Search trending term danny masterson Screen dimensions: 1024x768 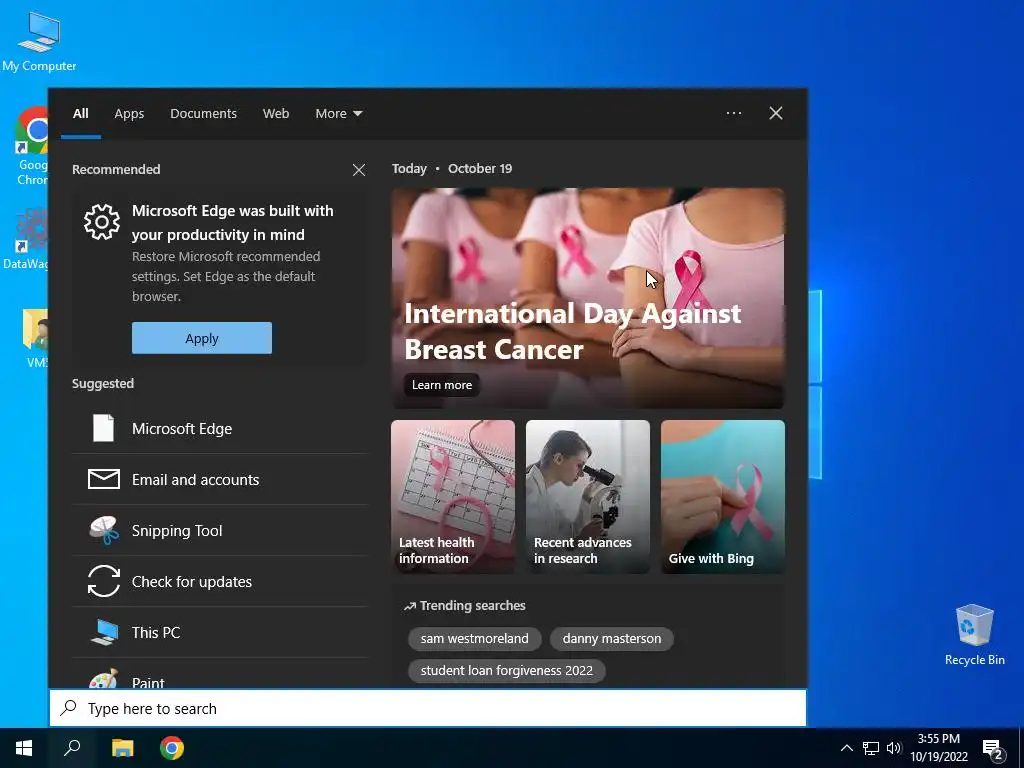pos(612,639)
